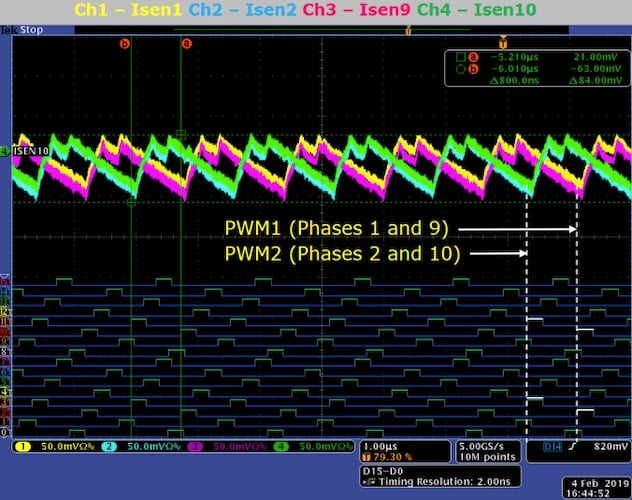
Task: Click the Tek Stop acquisition status
Action: pos(22,30)
